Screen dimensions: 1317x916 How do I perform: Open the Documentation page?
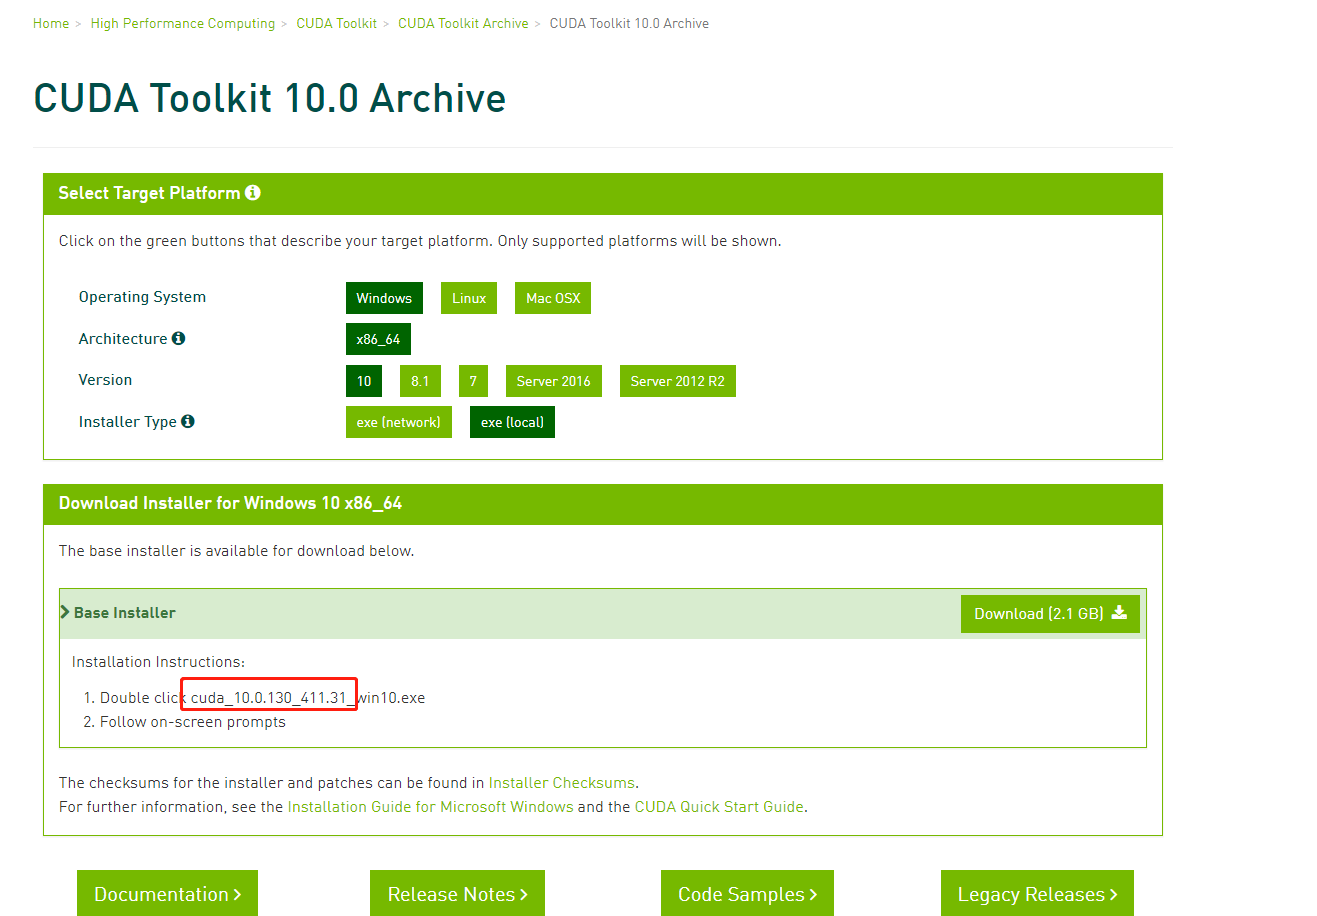point(167,894)
